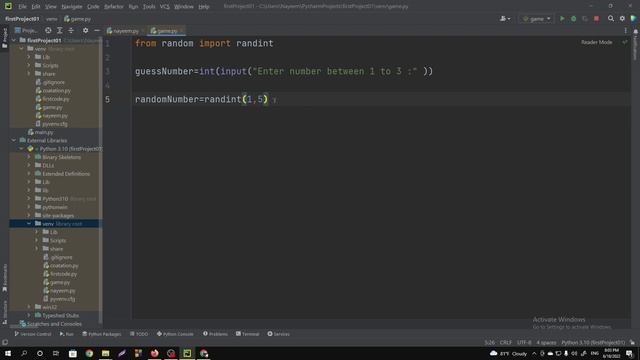
Task: Click caret position 5:26 in status bar
Action: pyautogui.click(x=489, y=342)
